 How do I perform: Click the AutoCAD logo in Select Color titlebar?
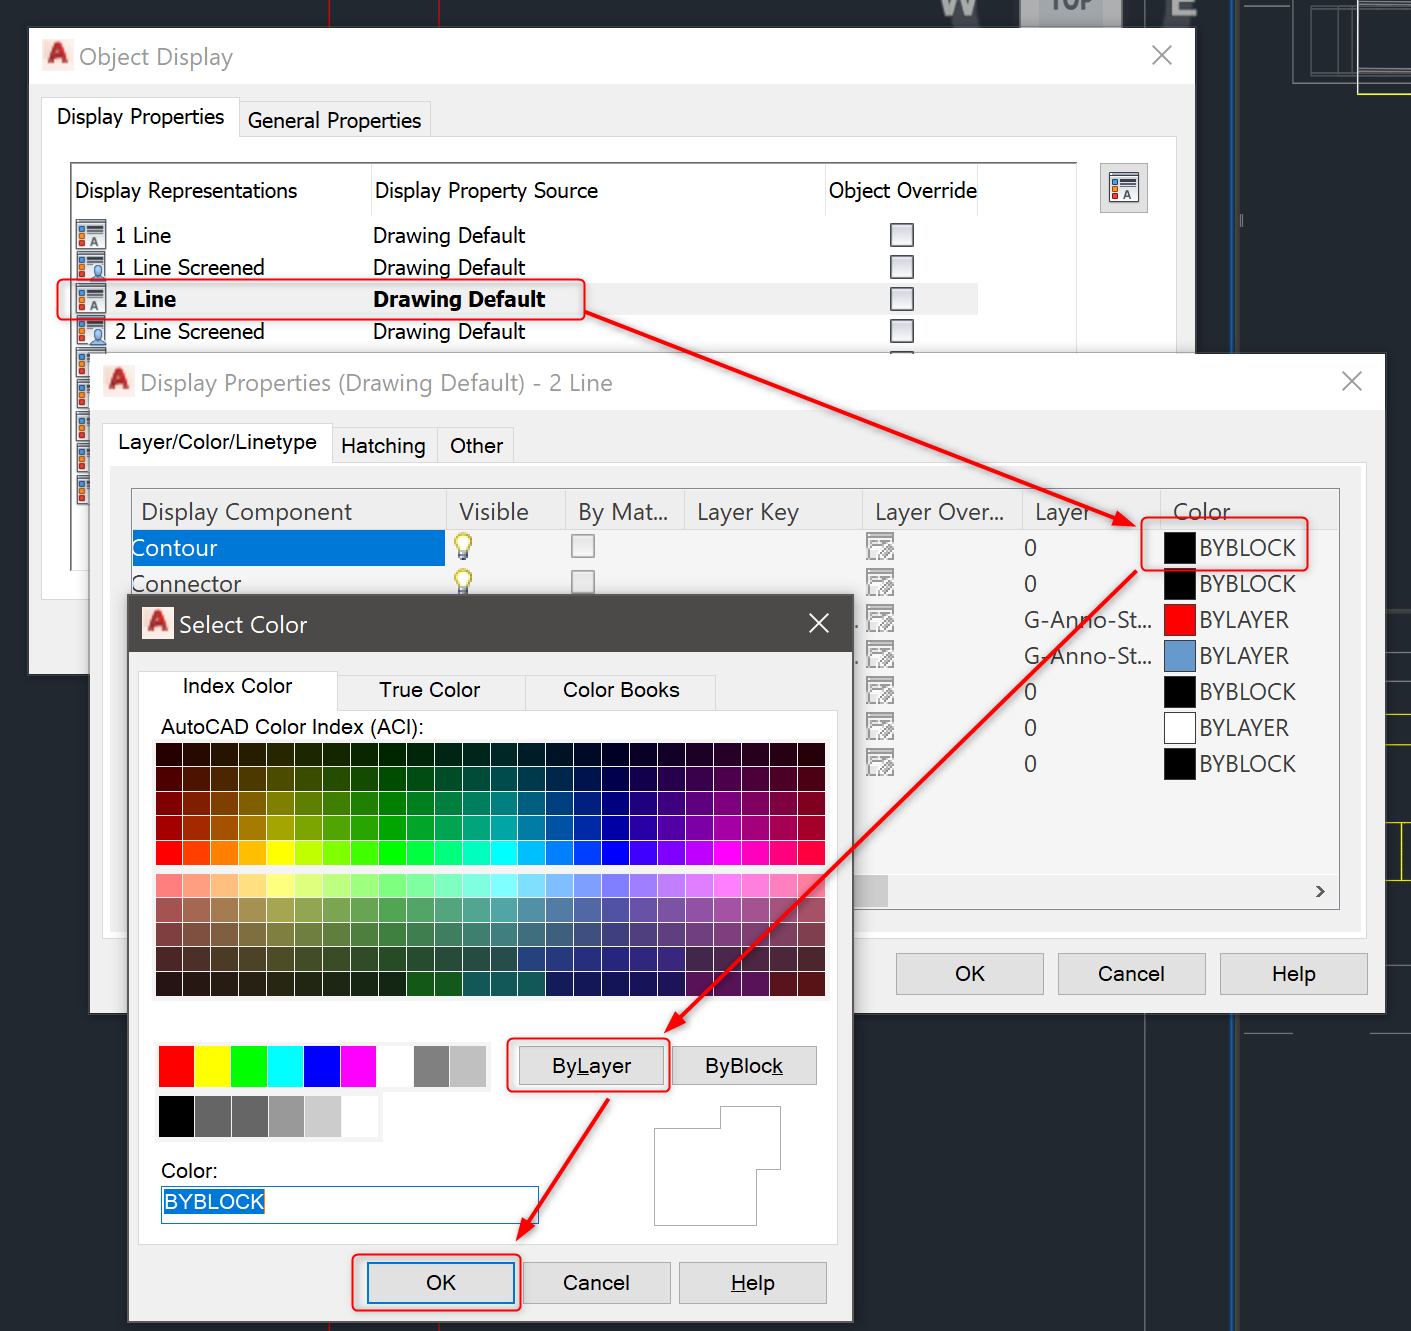[157, 623]
